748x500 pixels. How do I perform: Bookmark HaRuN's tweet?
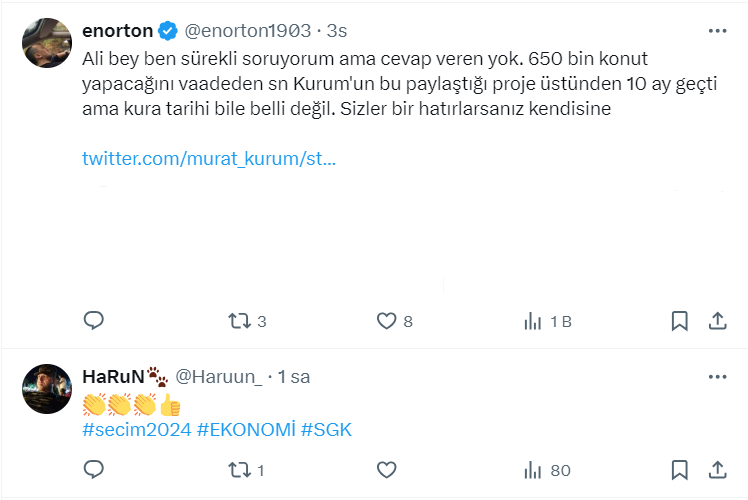(x=679, y=469)
